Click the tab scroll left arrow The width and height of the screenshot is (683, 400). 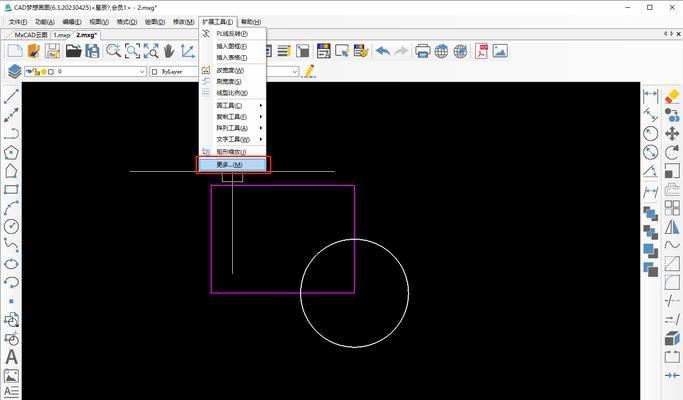pyautogui.click(x=666, y=34)
